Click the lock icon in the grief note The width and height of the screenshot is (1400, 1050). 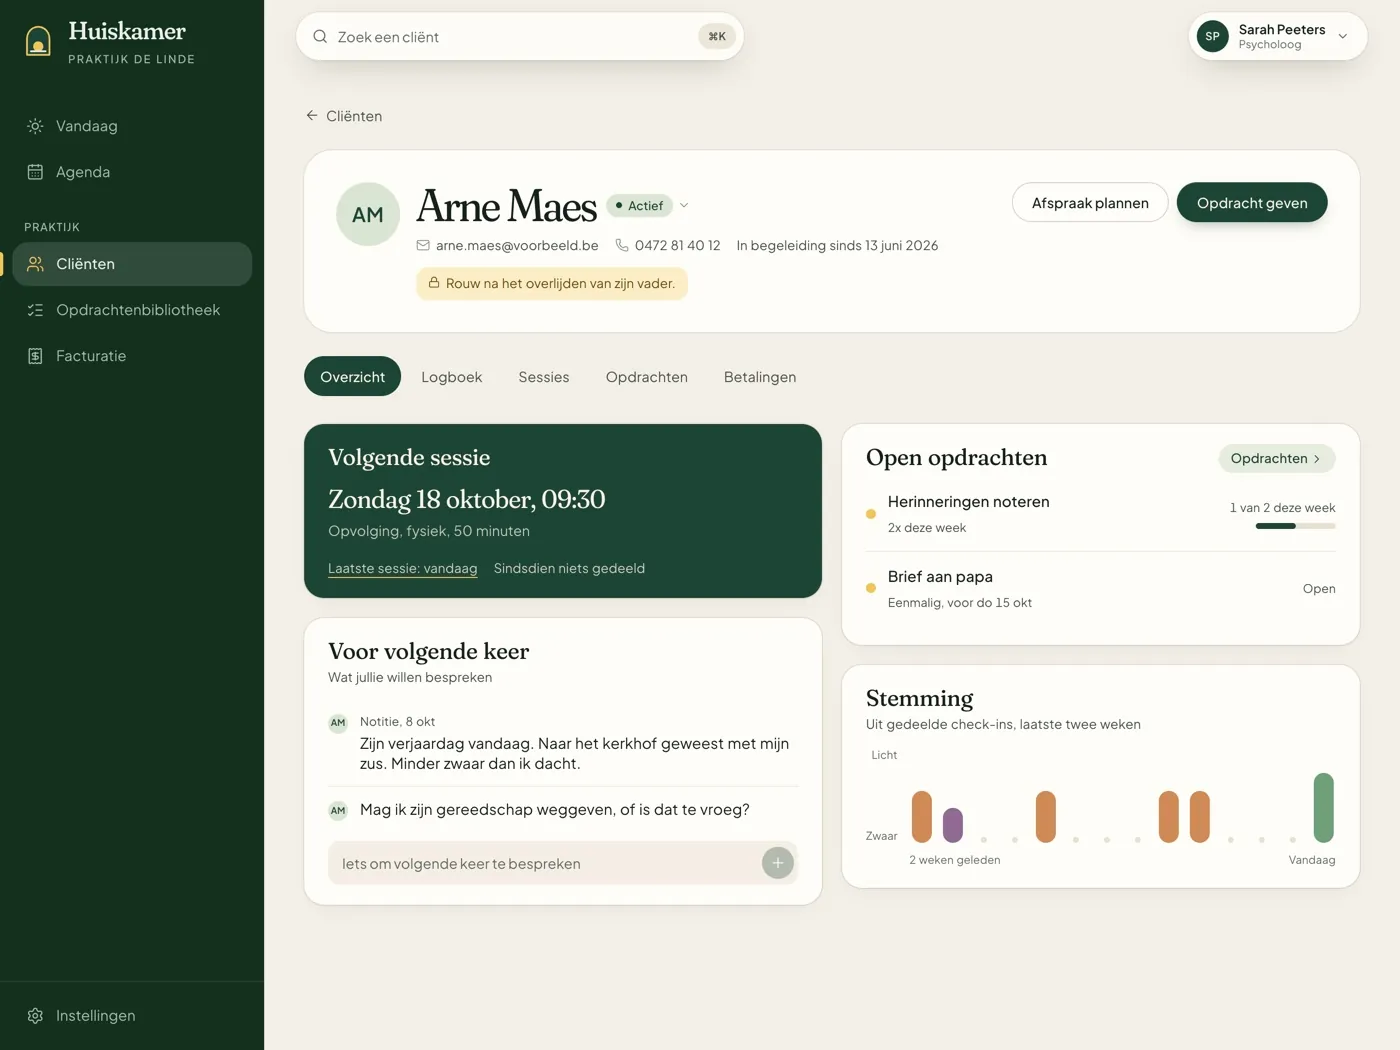[434, 283]
